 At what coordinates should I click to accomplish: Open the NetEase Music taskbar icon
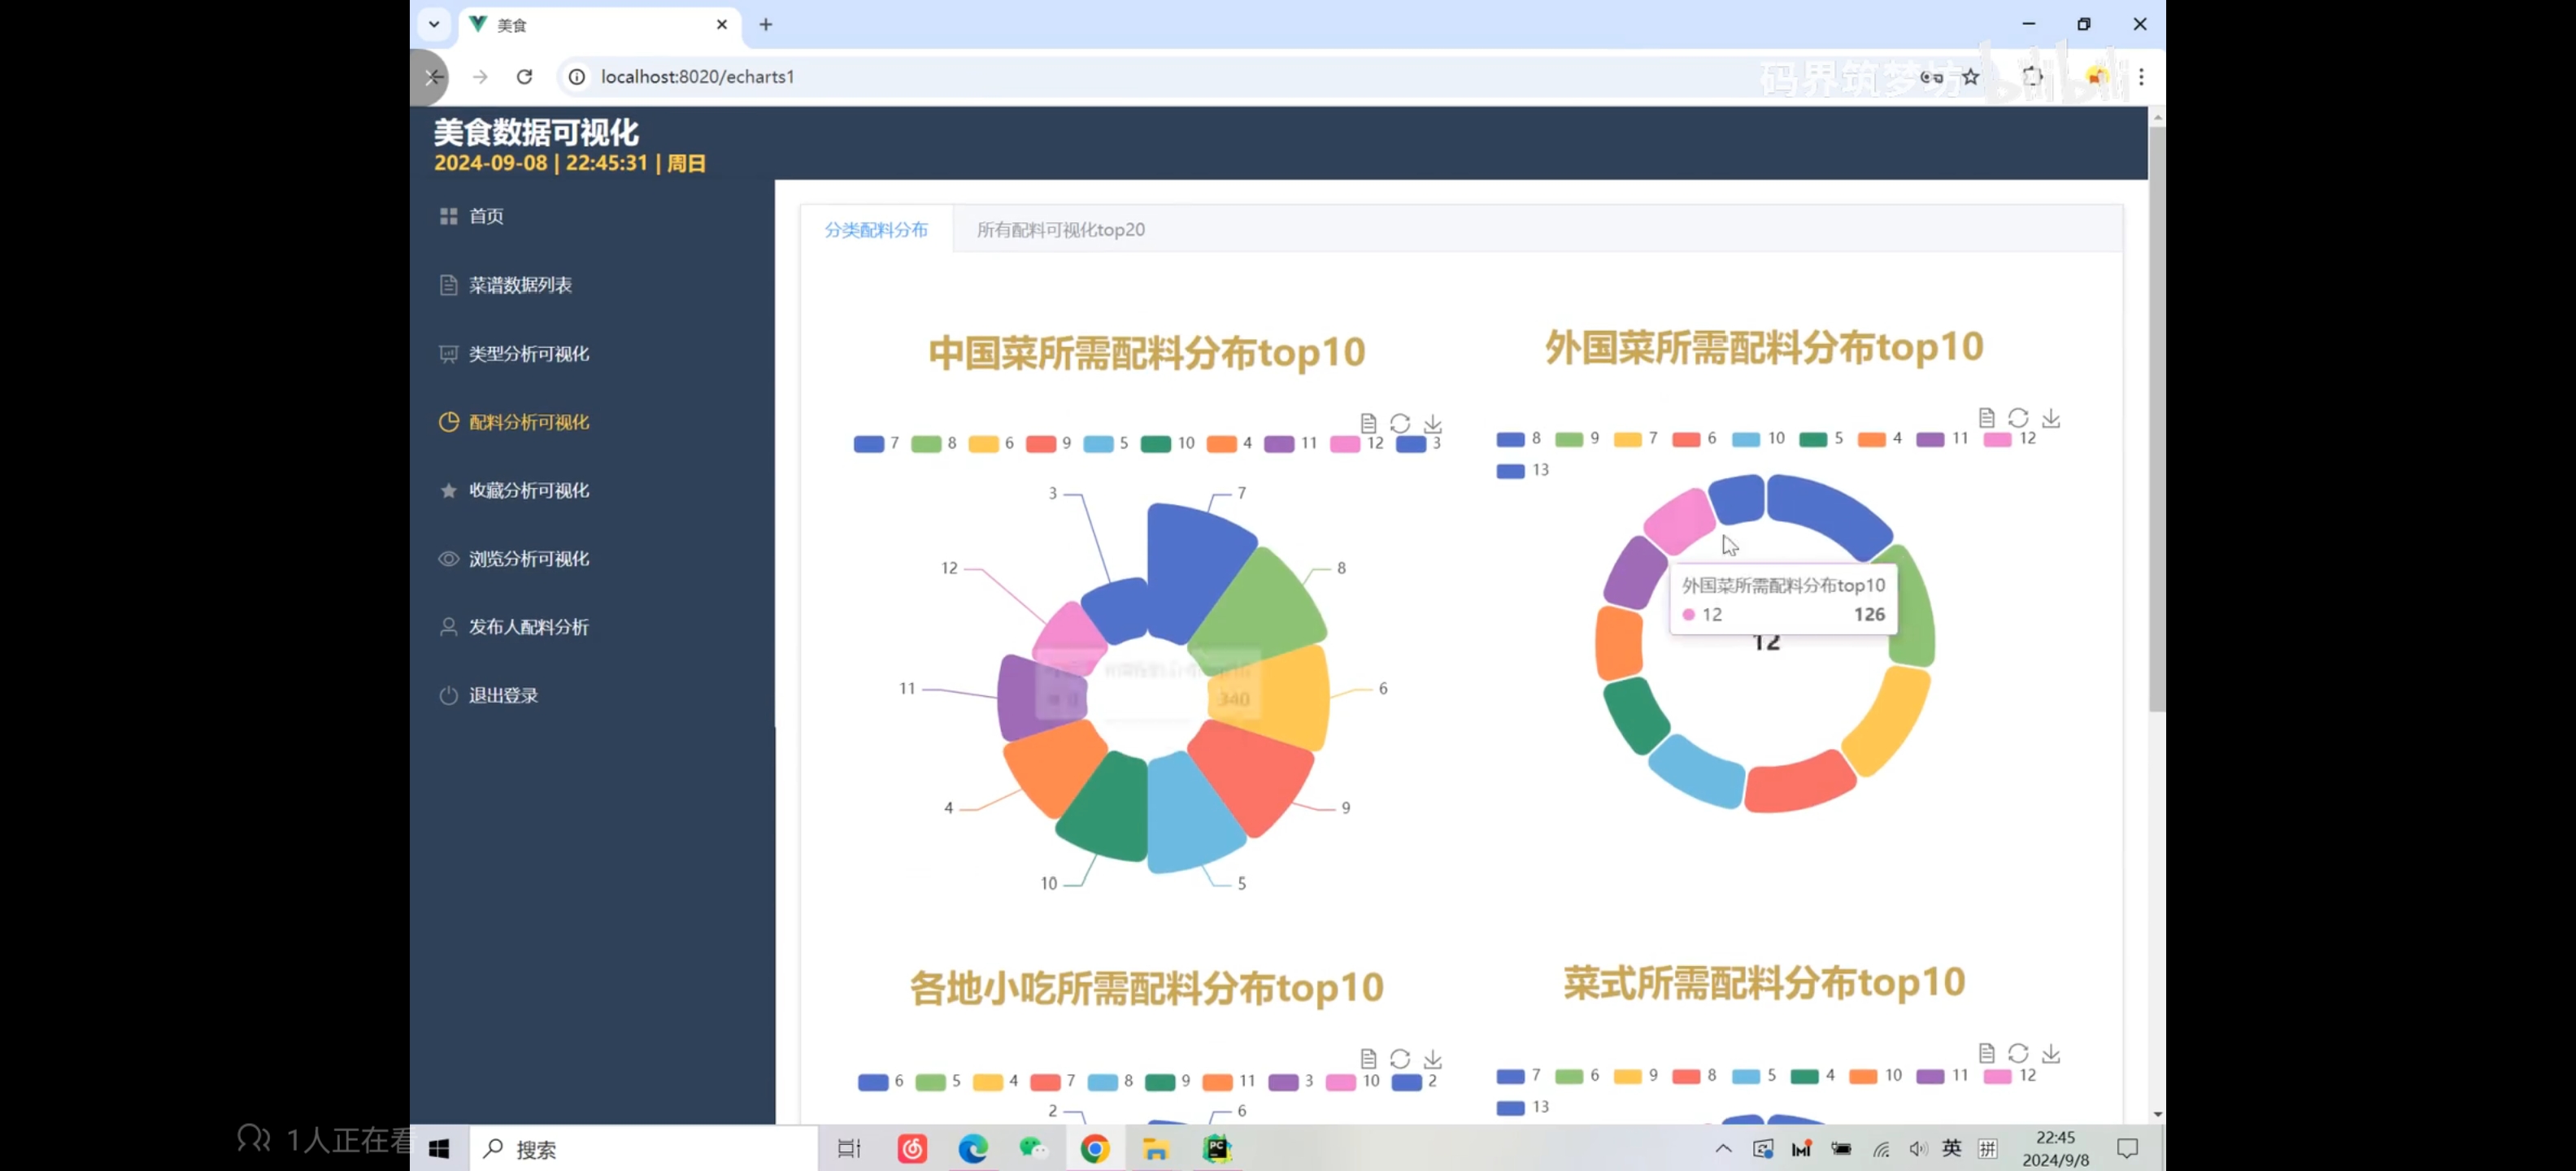click(x=912, y=1148)
